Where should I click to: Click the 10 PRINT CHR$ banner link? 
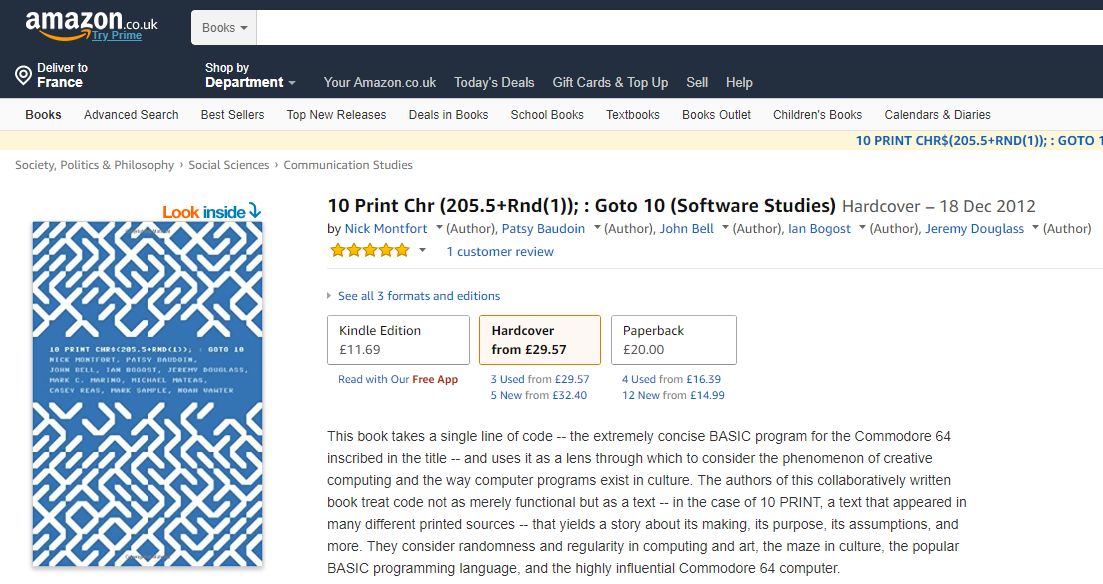tap(978, 141)
